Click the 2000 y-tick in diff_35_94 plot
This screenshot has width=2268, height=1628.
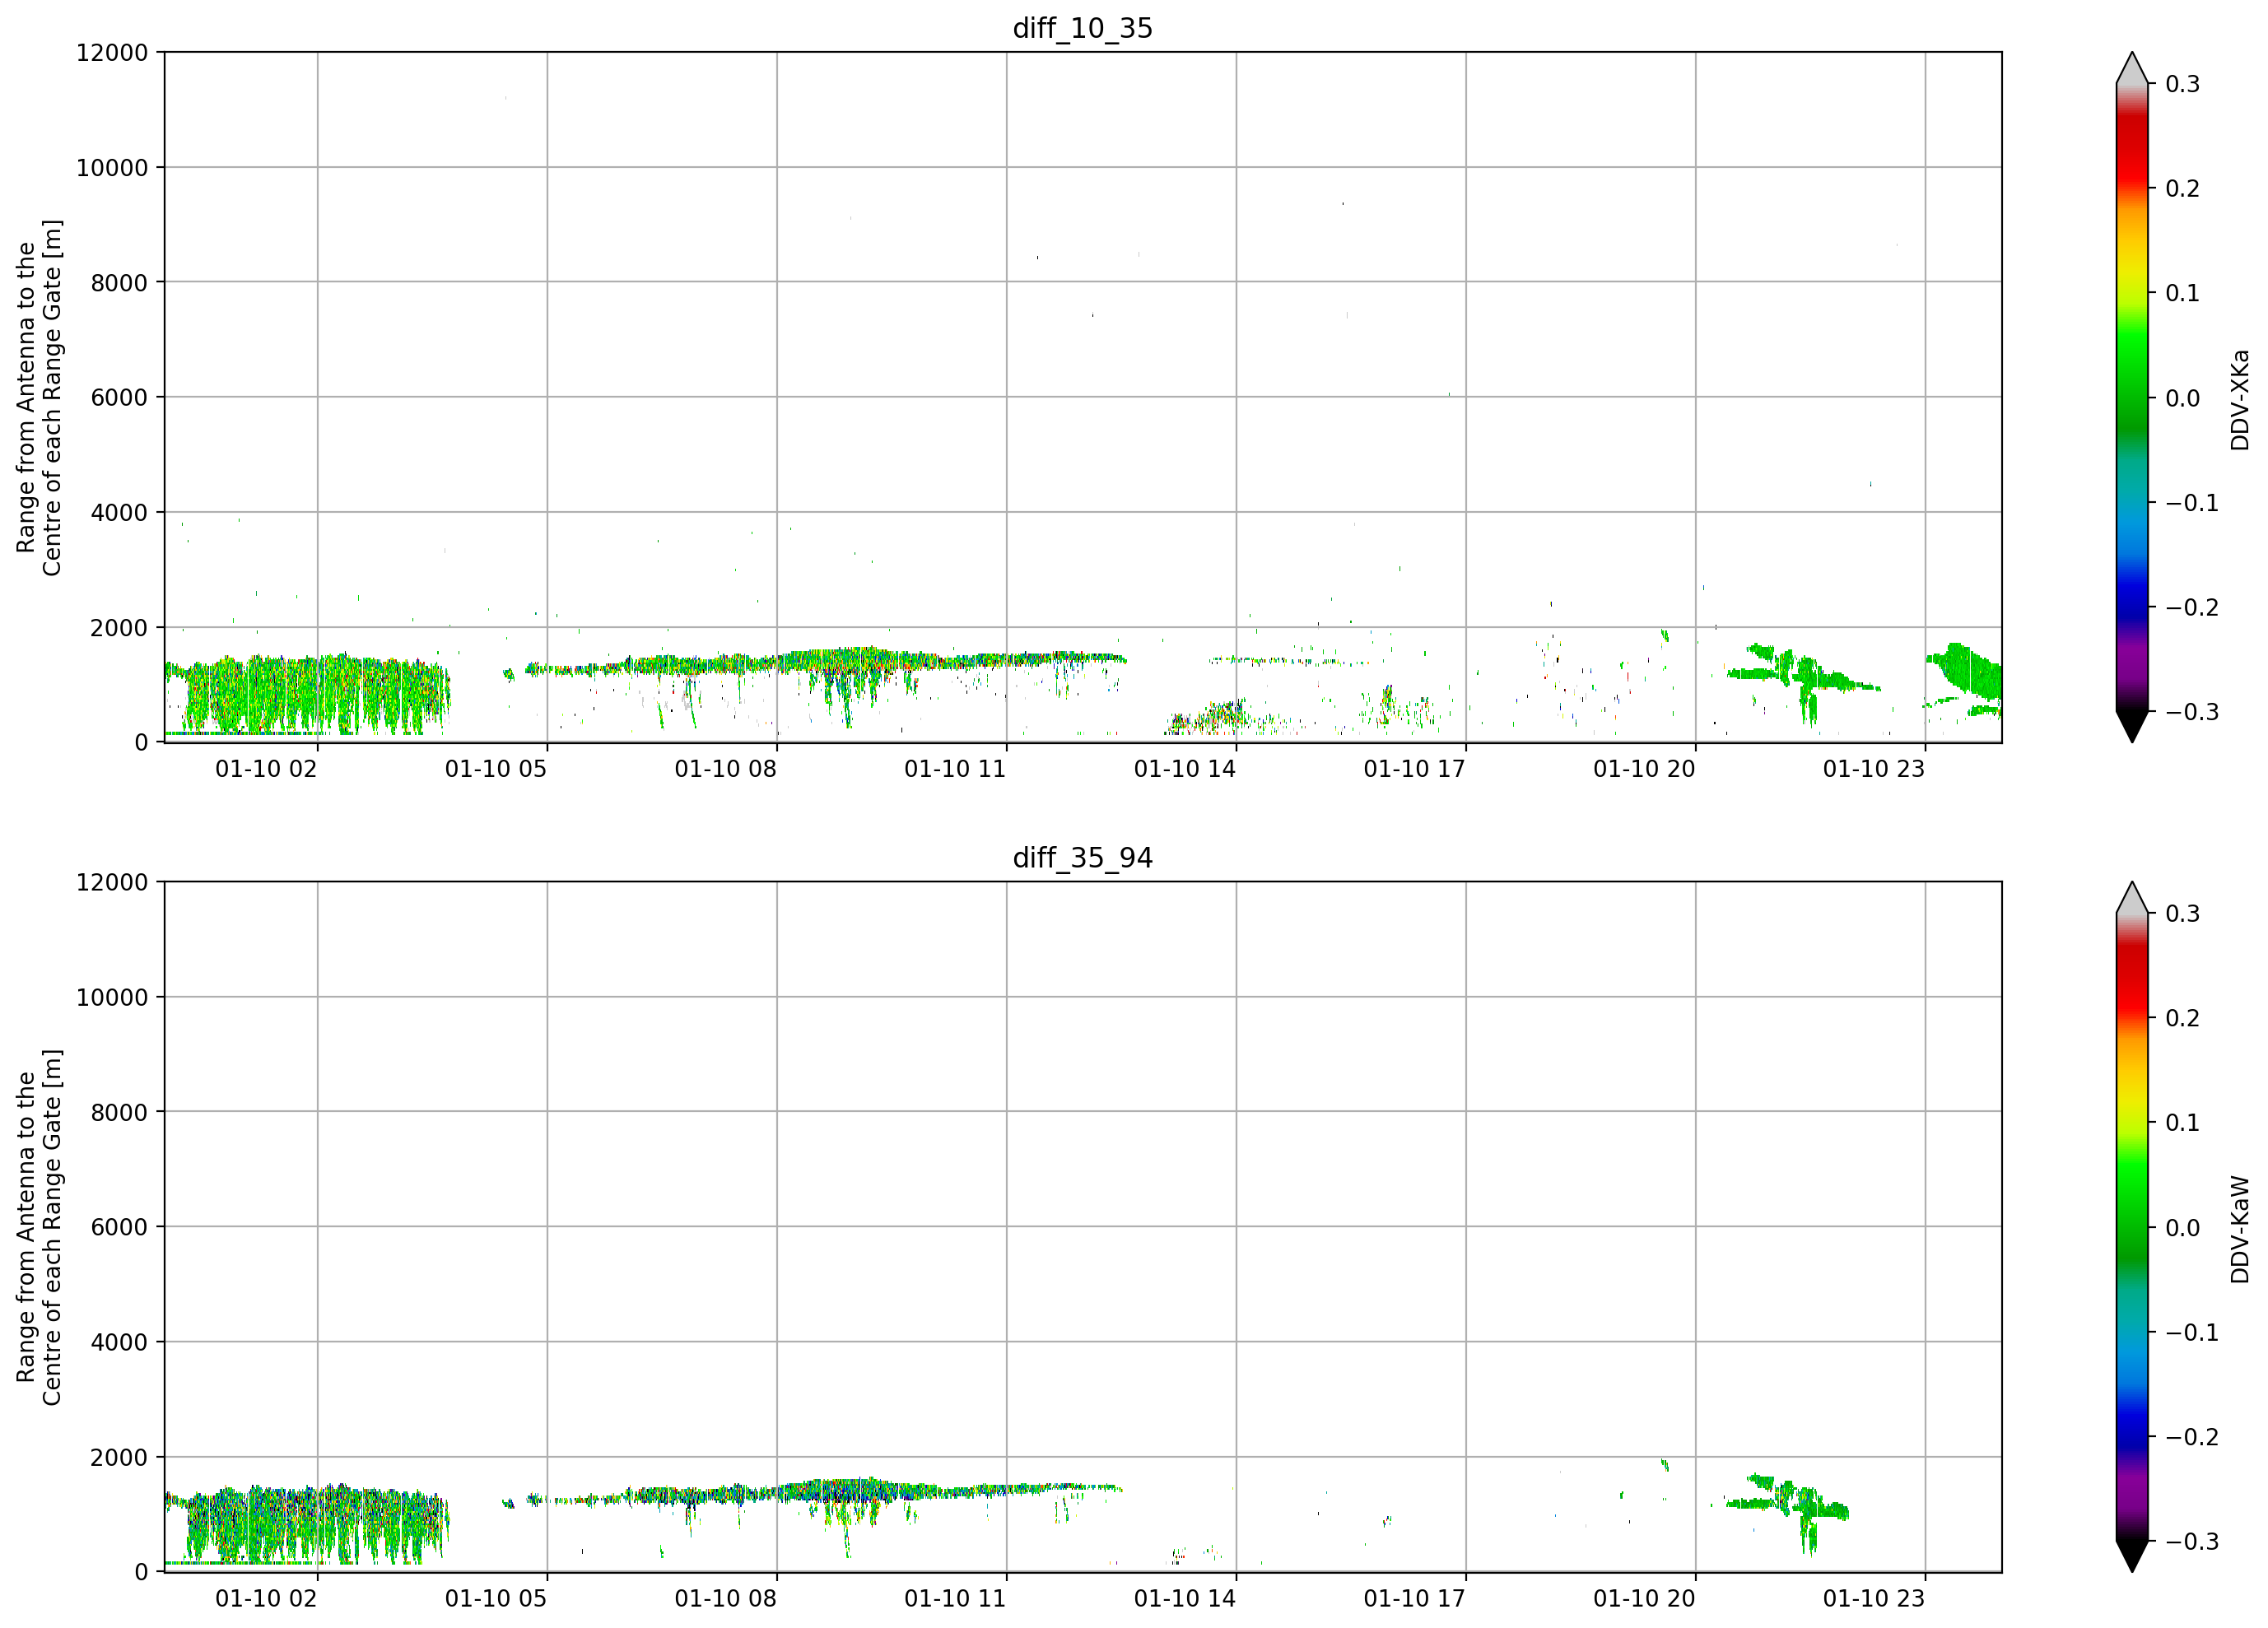119,1457
